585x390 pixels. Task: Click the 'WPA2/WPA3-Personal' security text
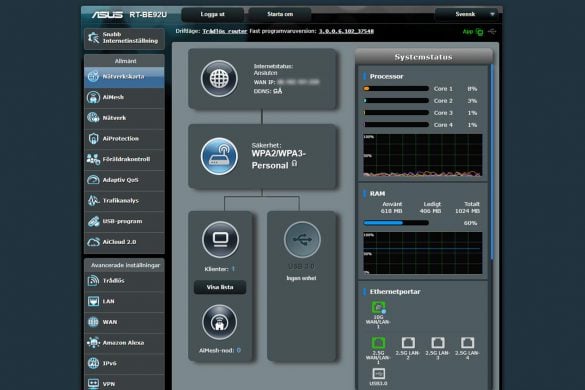(278, 160)
